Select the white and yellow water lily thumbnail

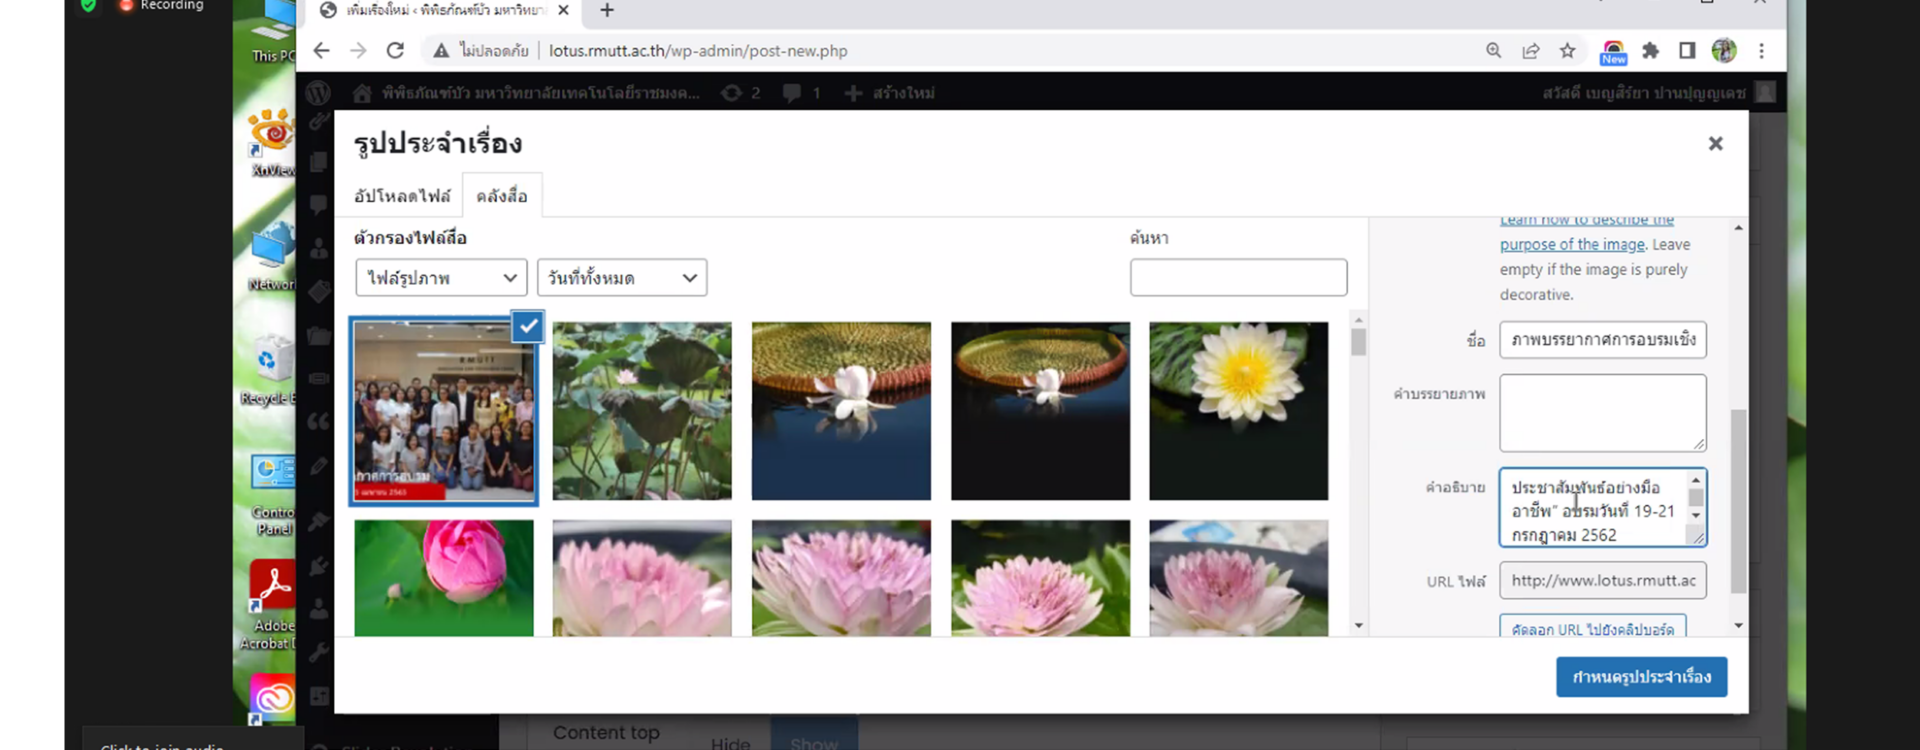[x=1239, y=411]
